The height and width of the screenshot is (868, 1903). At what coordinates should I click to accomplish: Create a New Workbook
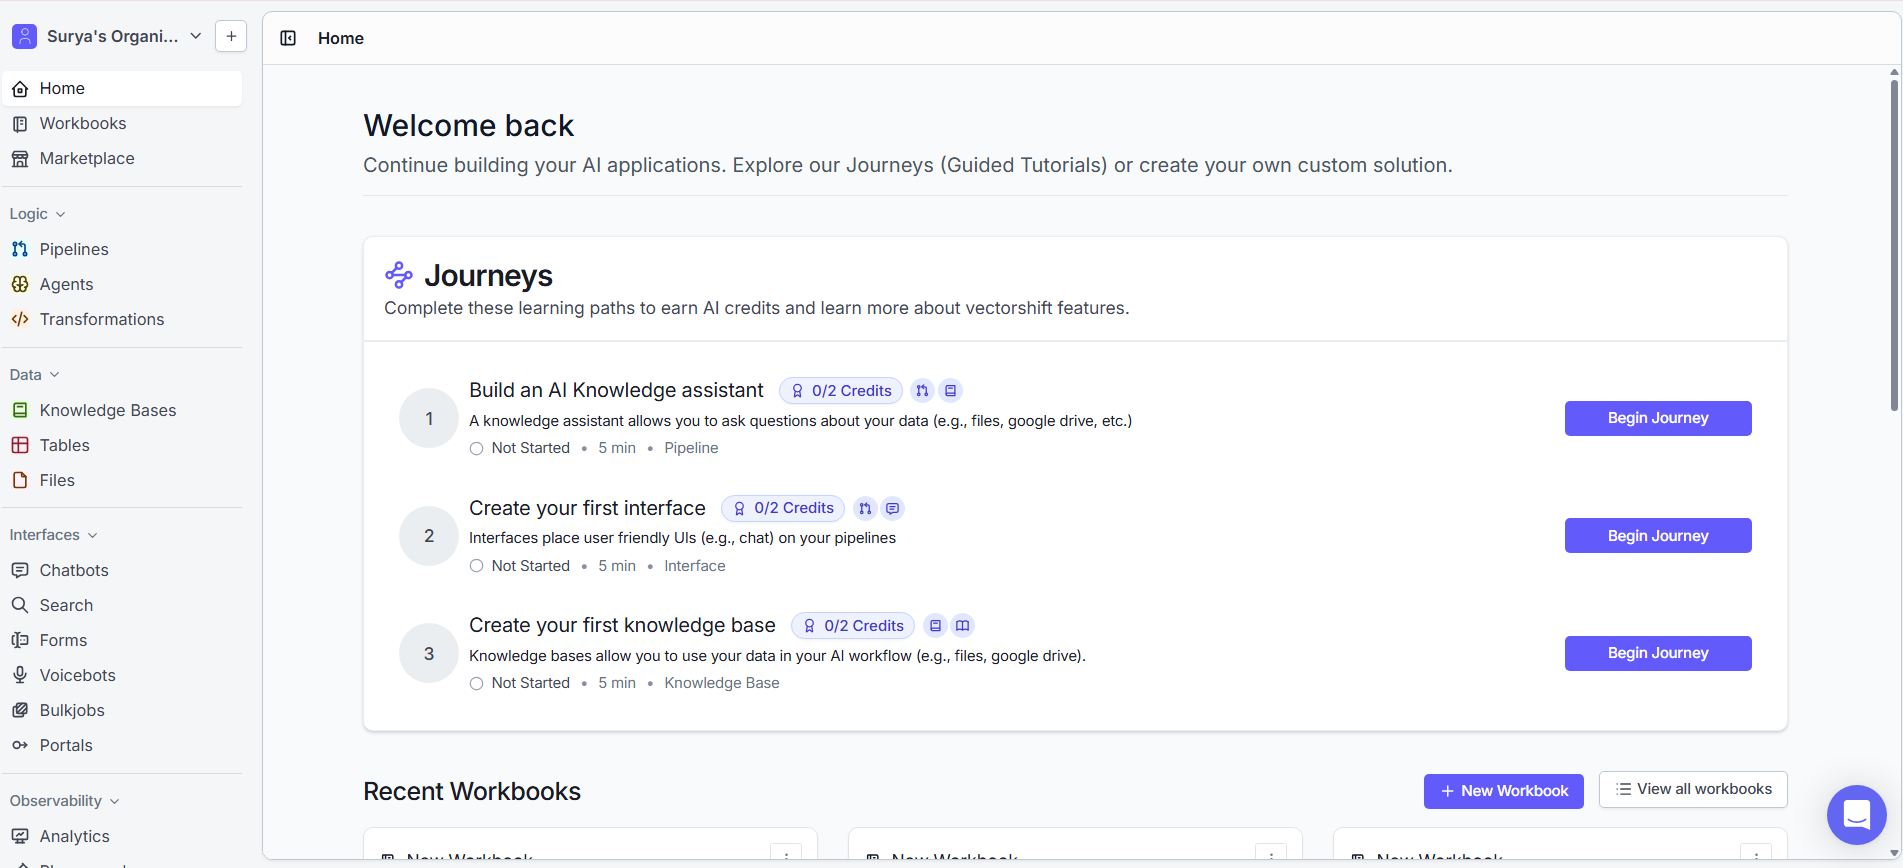click(x=1503, y=791)
